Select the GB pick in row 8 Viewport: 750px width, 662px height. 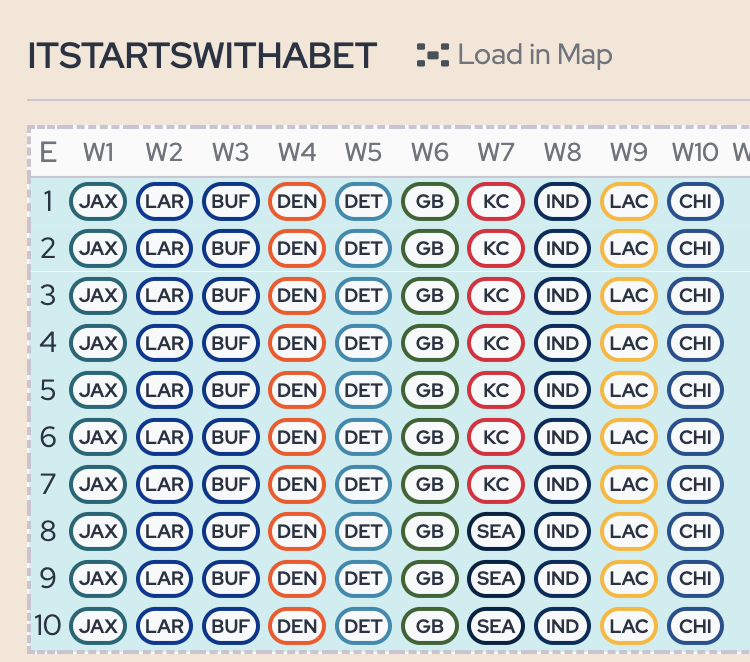tap(430, 531)
